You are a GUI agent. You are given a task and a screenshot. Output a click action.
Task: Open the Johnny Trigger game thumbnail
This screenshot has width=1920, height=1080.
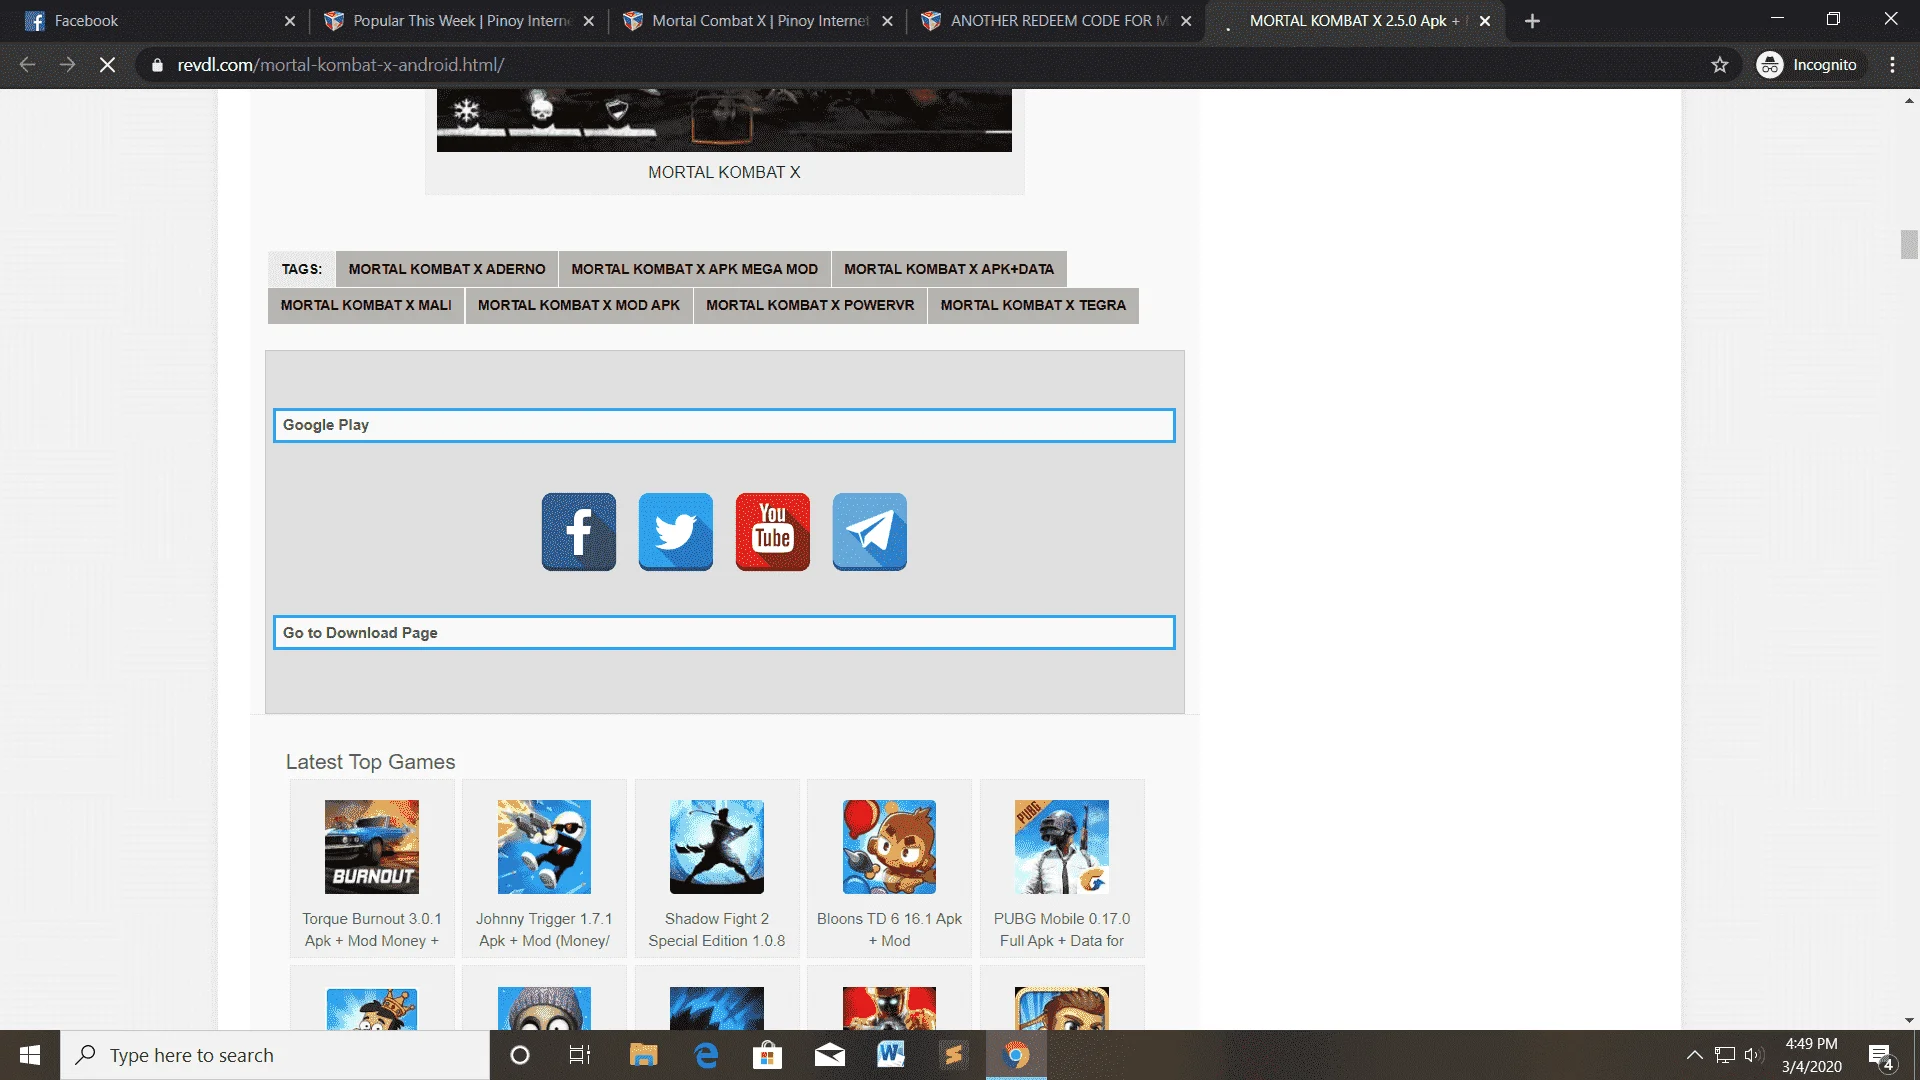click(544, 847)
